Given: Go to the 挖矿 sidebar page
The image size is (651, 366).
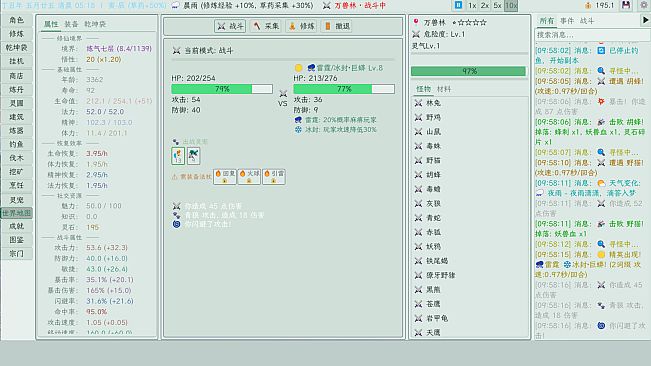Looking at the screenshot, I should click(17, 171).
